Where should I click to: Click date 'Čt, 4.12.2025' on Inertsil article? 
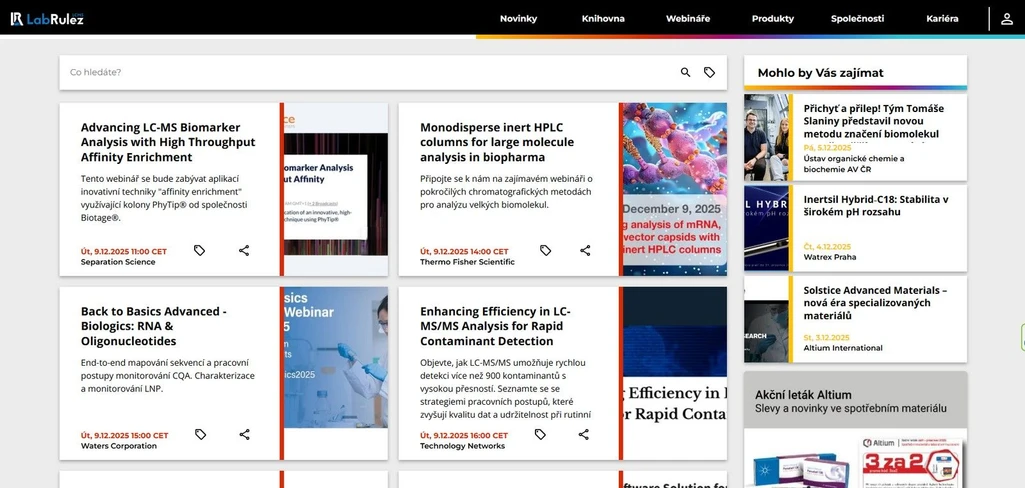click(x=827, y=246)
